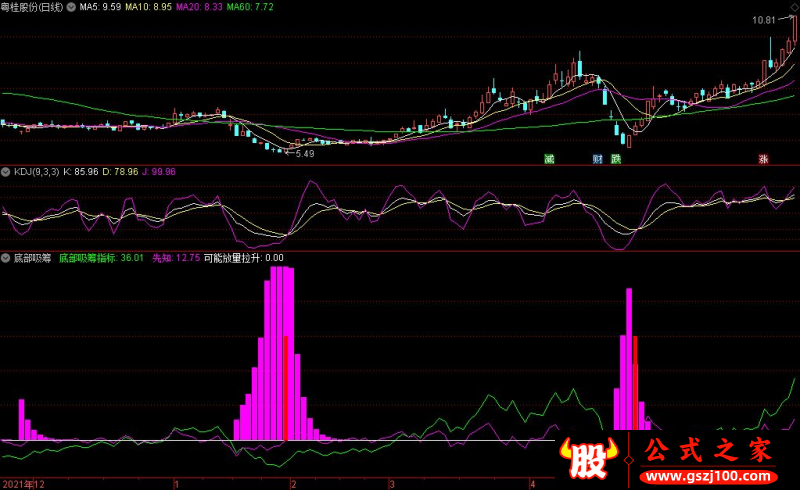Select the 粤桂股份(日线) chart title

click(x=32, y=7)
